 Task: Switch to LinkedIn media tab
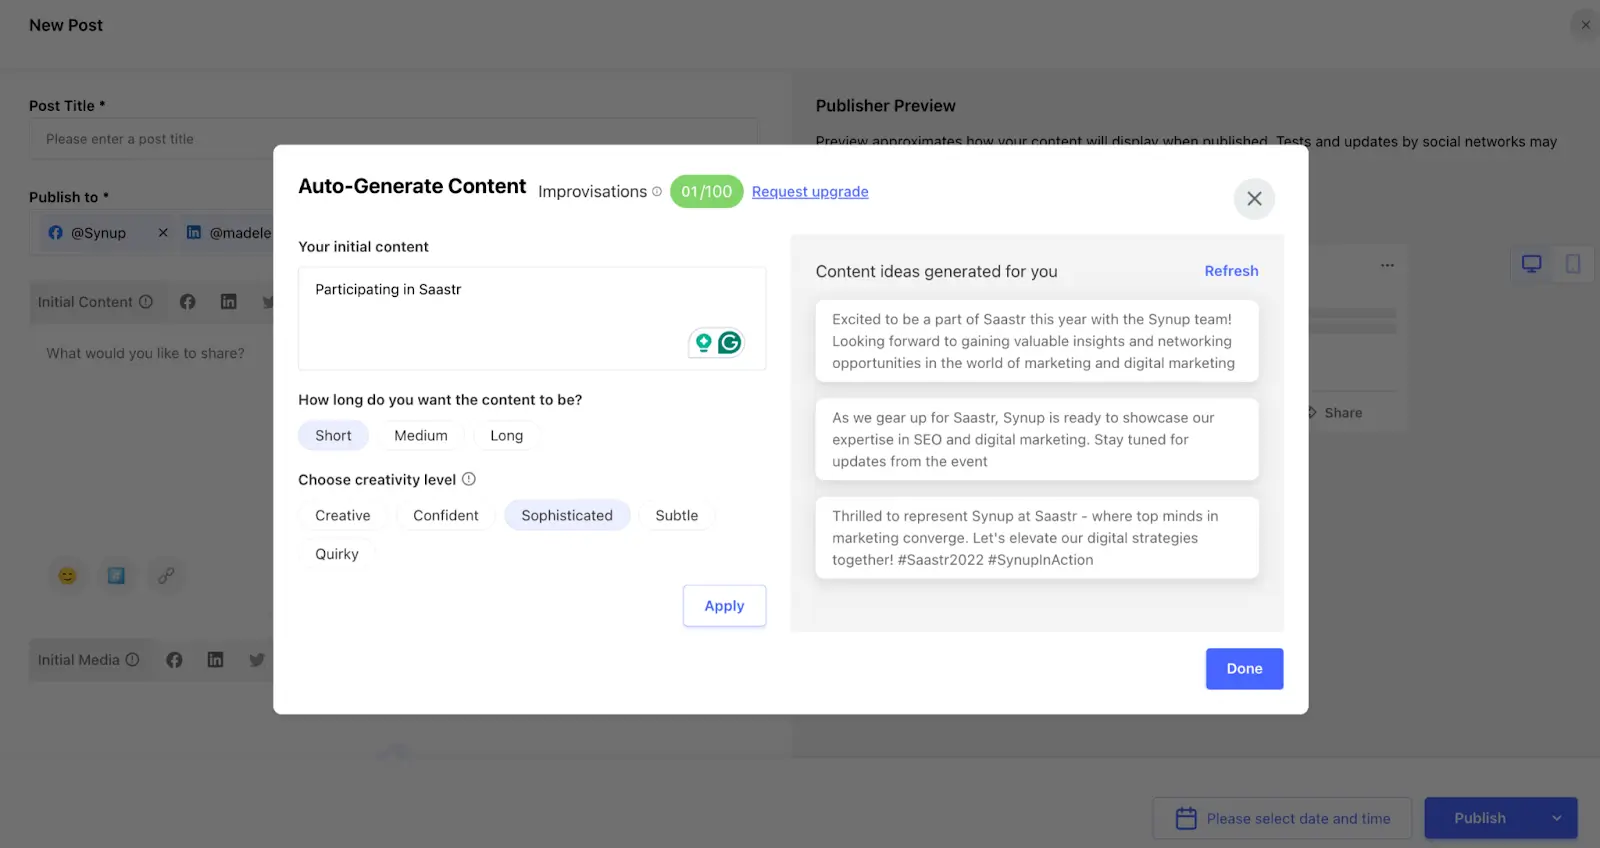click(216, 660)
